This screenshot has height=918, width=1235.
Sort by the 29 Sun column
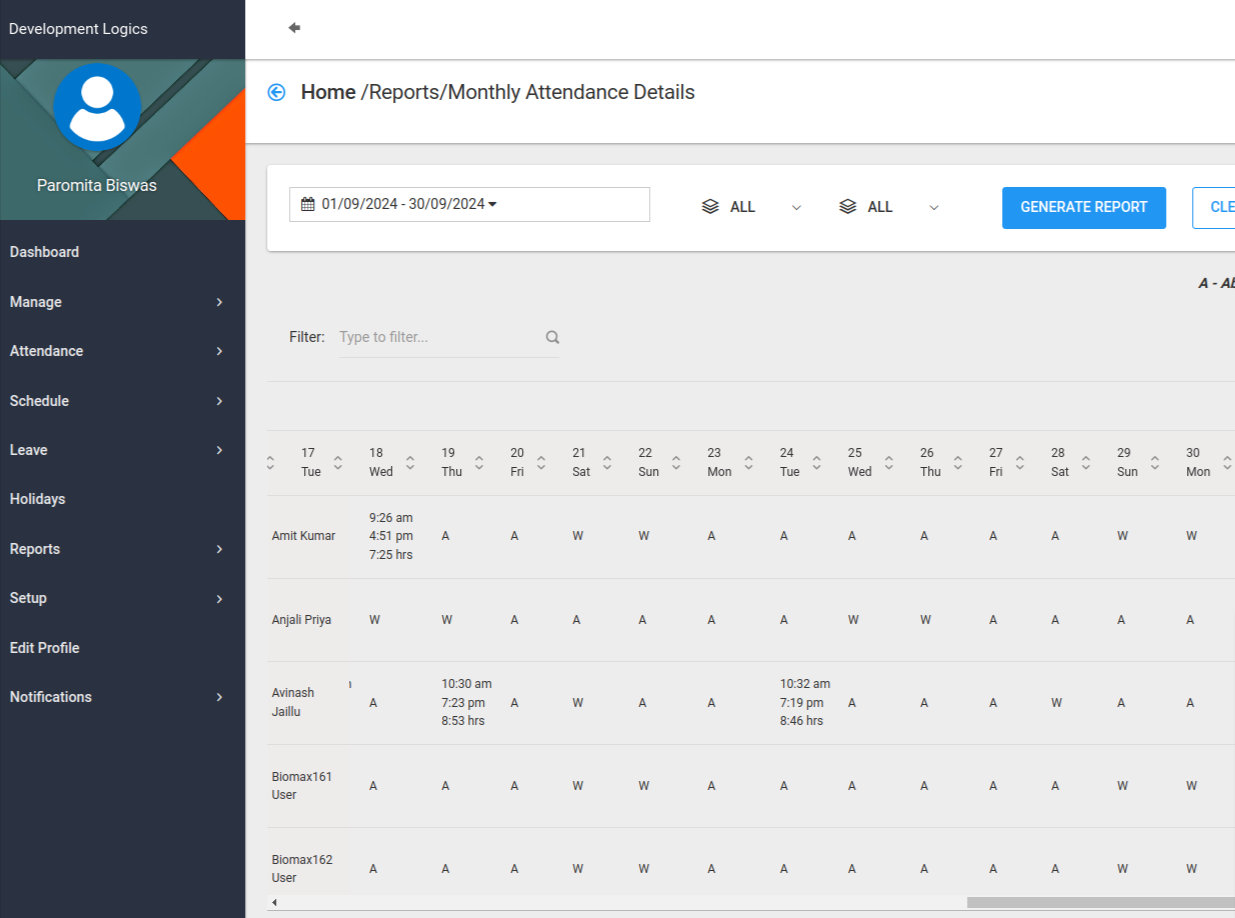(x=1155, y=463)
